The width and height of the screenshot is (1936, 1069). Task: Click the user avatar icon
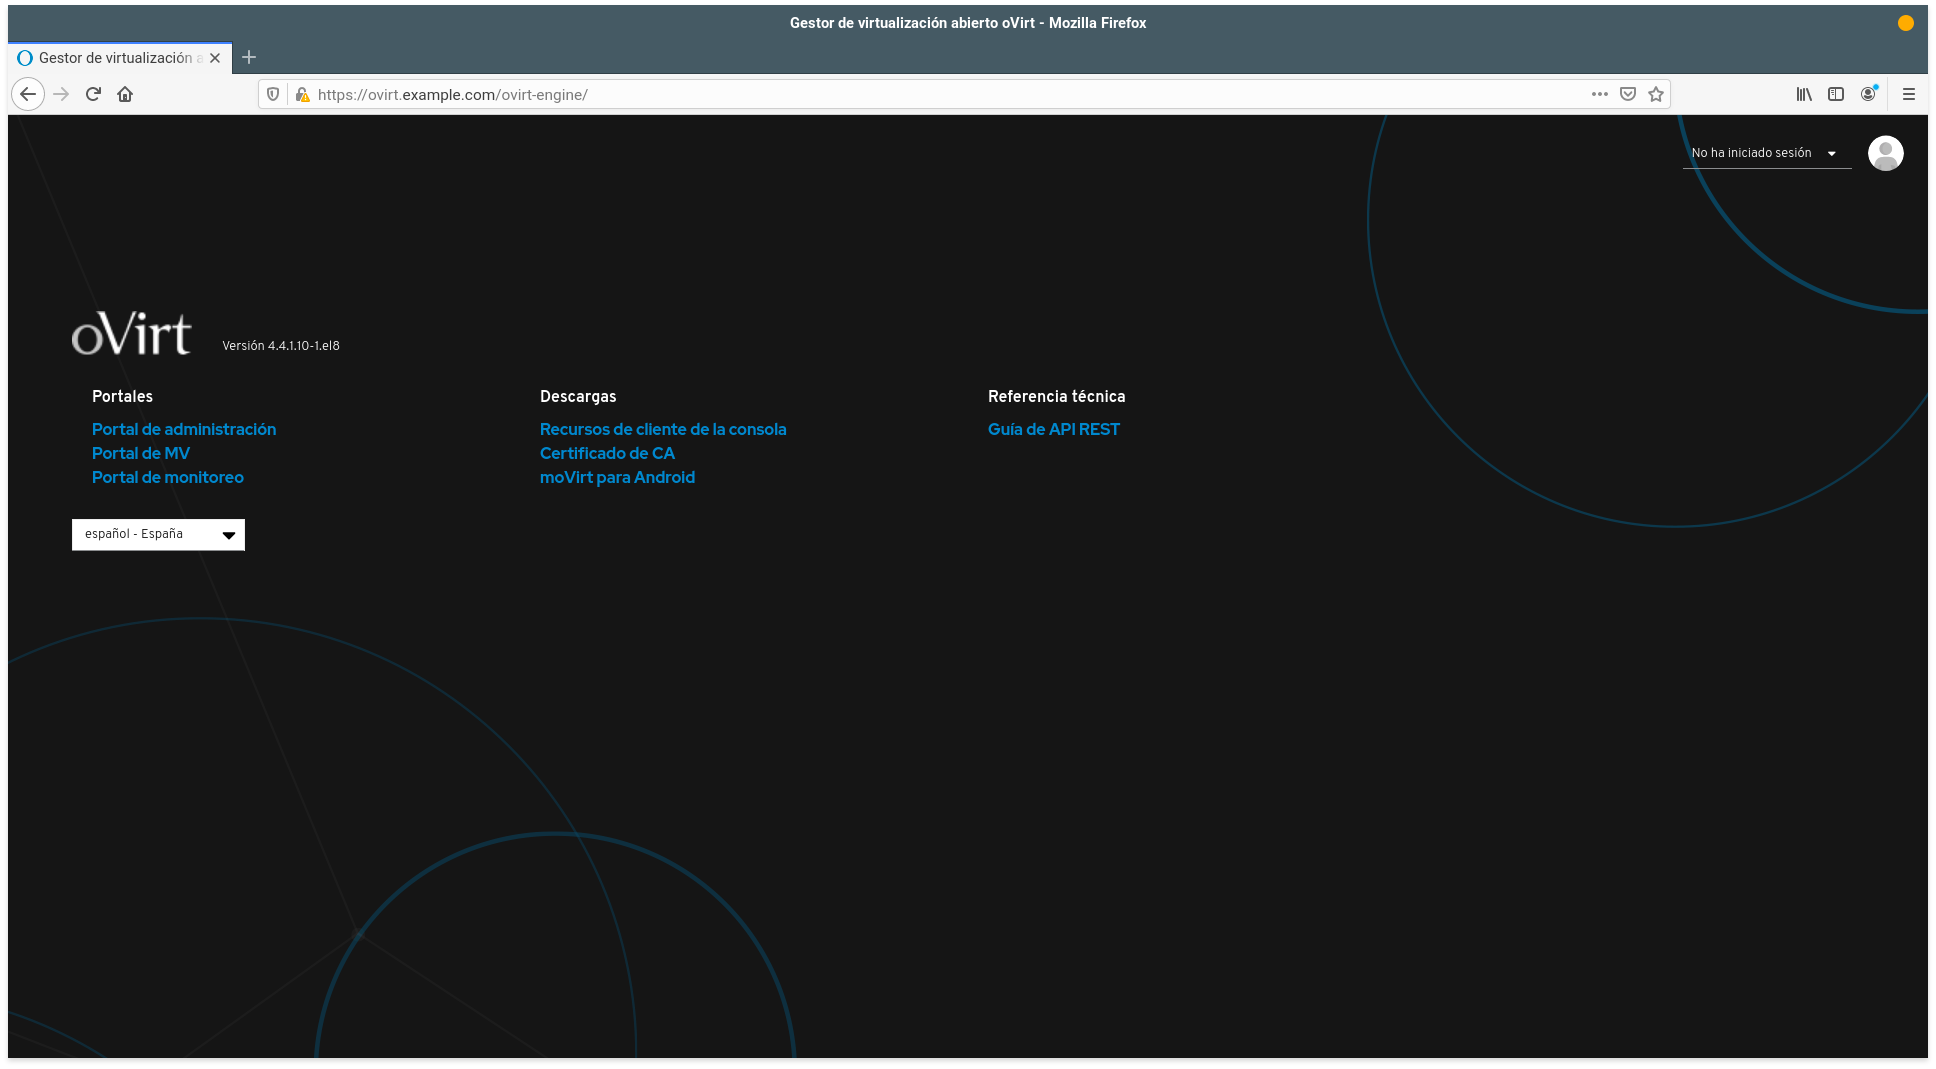pos(1886,153)
